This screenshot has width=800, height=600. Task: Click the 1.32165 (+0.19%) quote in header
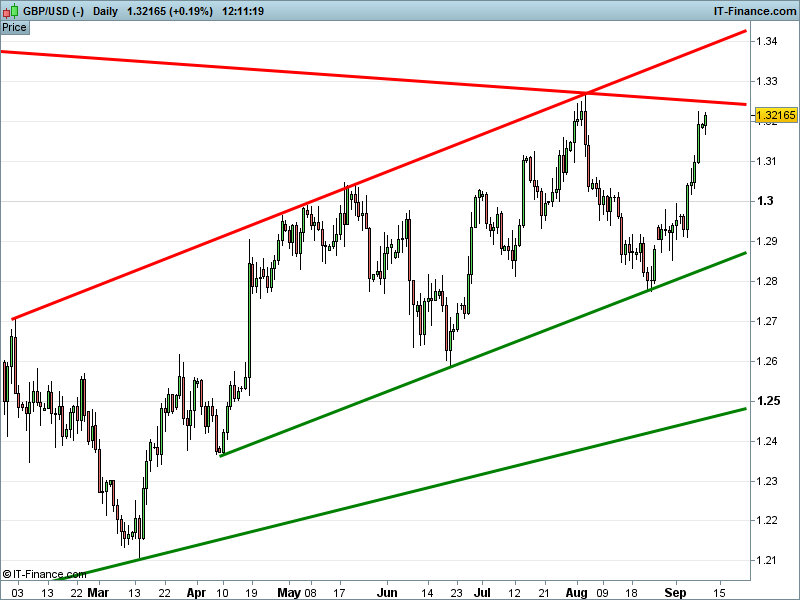[170, 11]
